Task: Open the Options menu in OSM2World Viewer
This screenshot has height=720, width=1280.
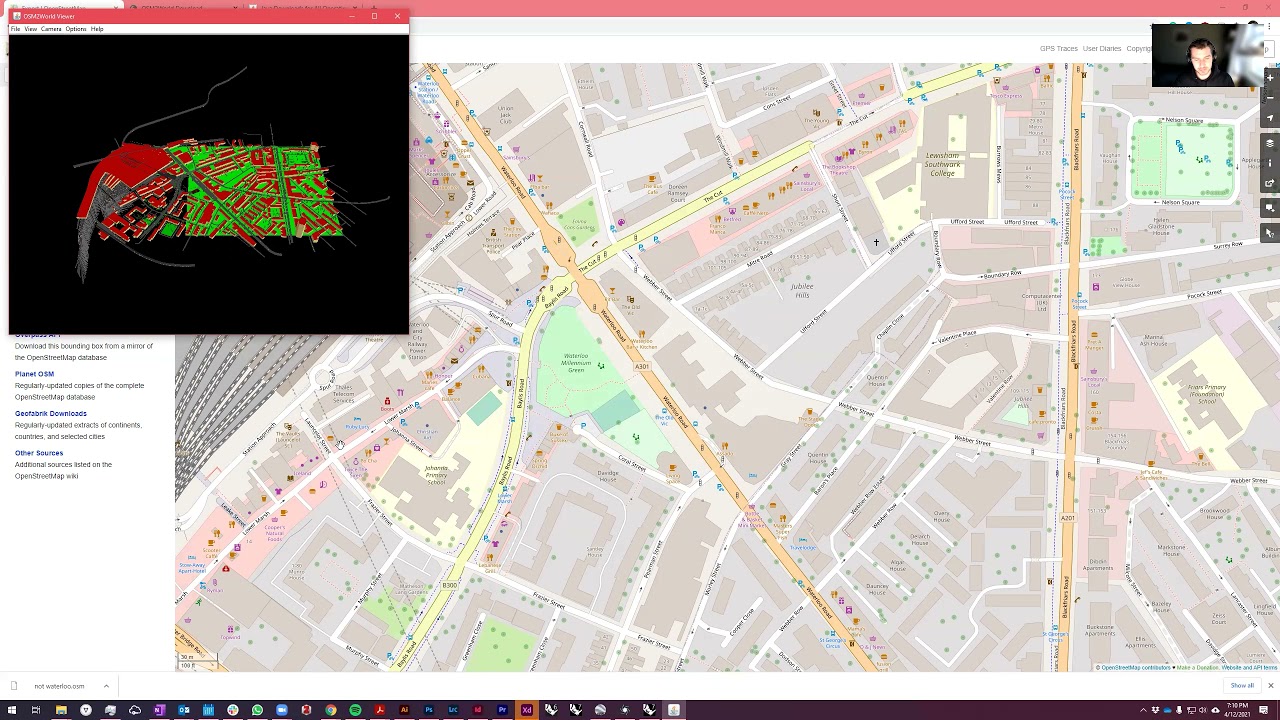Action: (x=76, y=29)
